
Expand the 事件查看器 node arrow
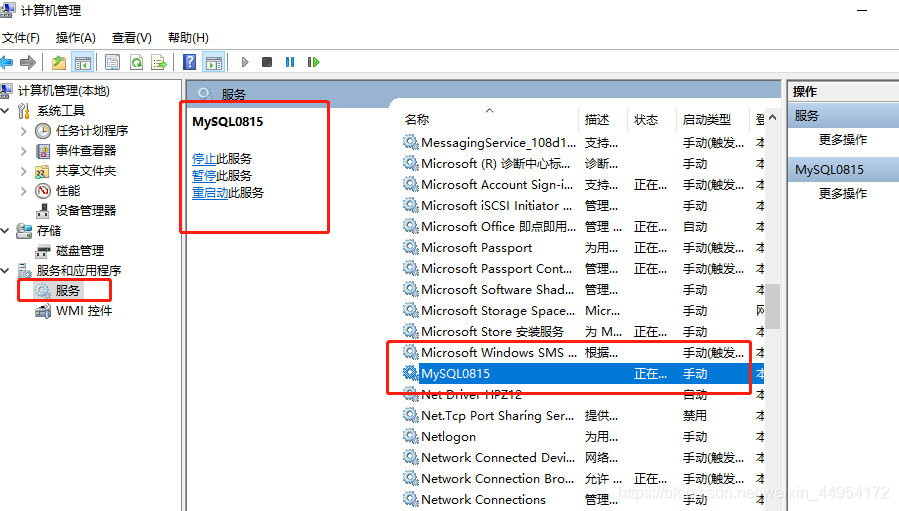click(24, 151)
